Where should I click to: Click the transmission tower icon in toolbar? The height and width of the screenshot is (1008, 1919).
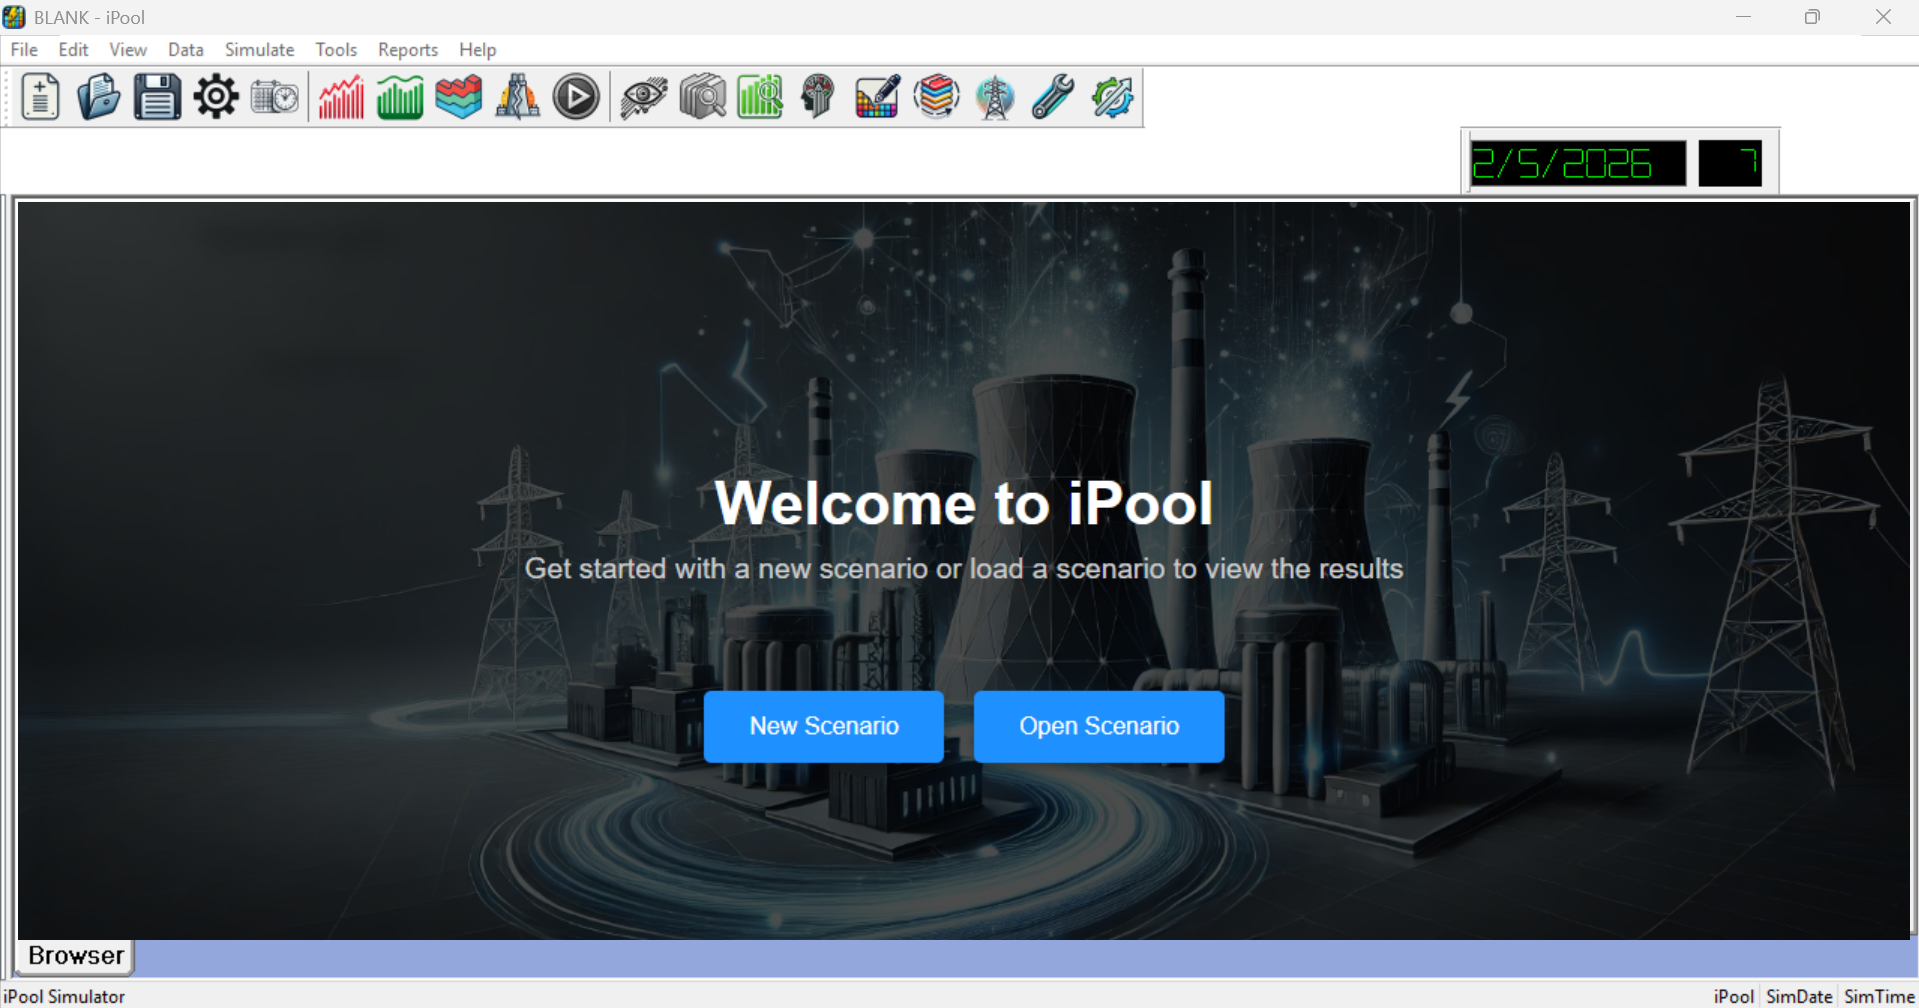click(995, 98)
